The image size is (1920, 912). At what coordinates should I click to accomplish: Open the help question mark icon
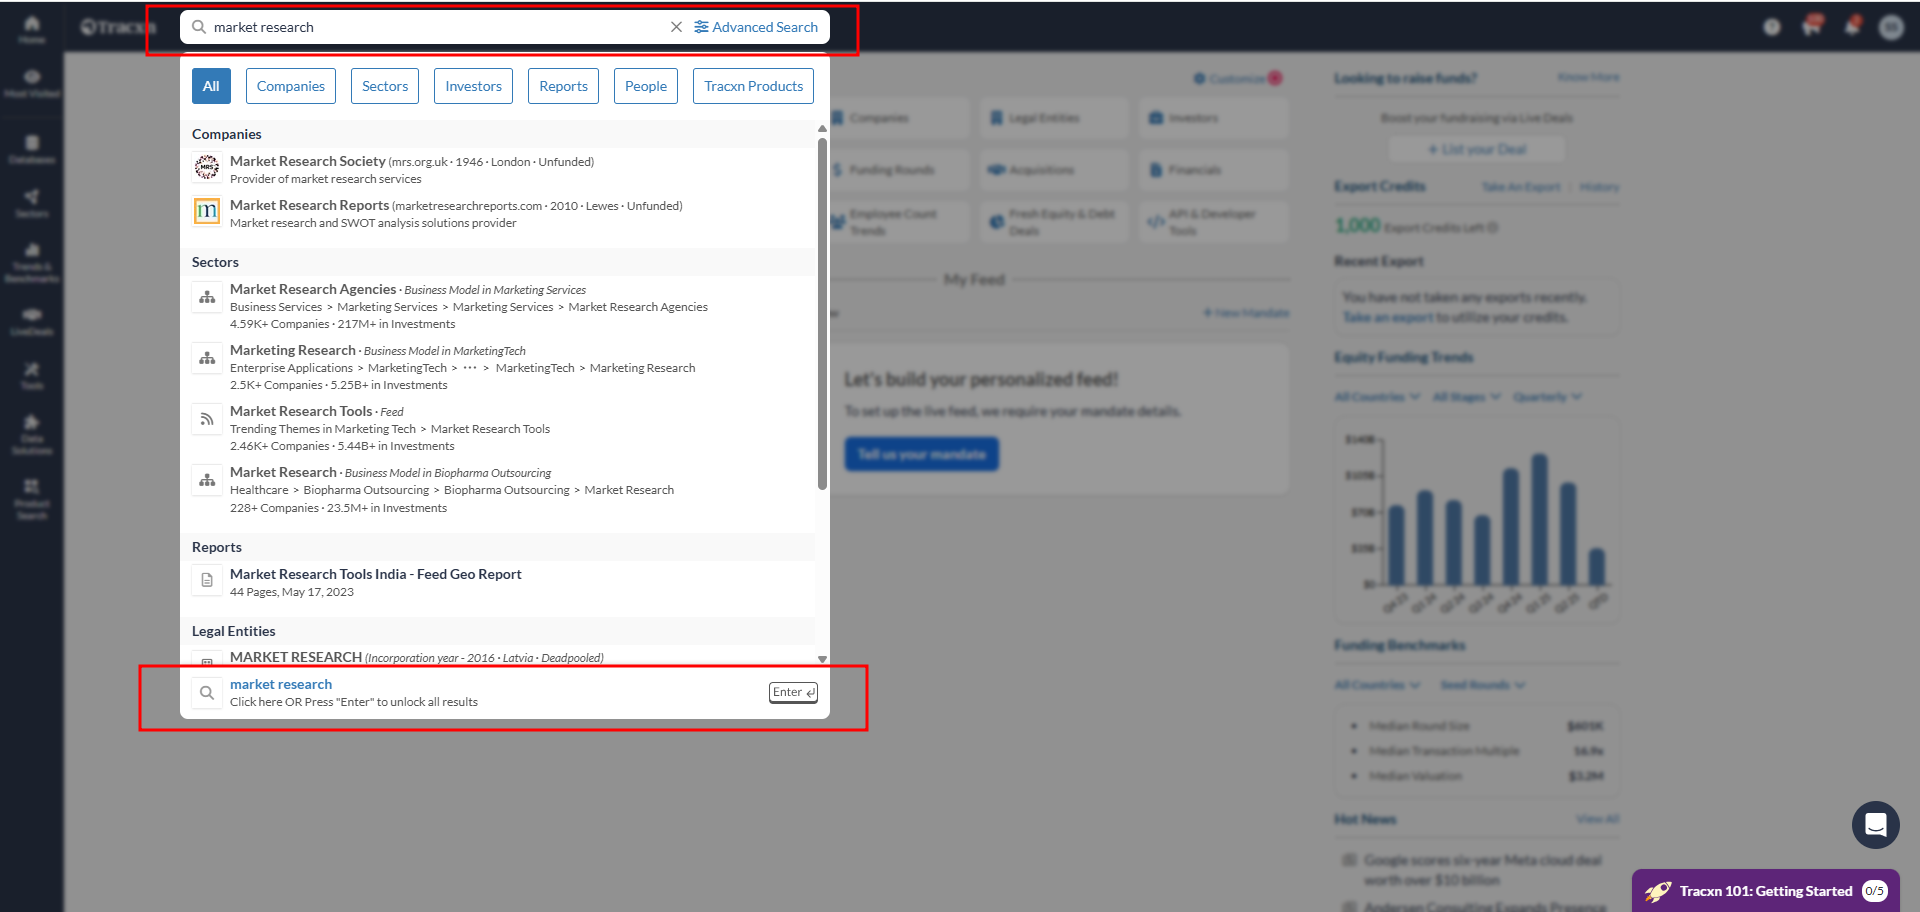point(1772,27)
